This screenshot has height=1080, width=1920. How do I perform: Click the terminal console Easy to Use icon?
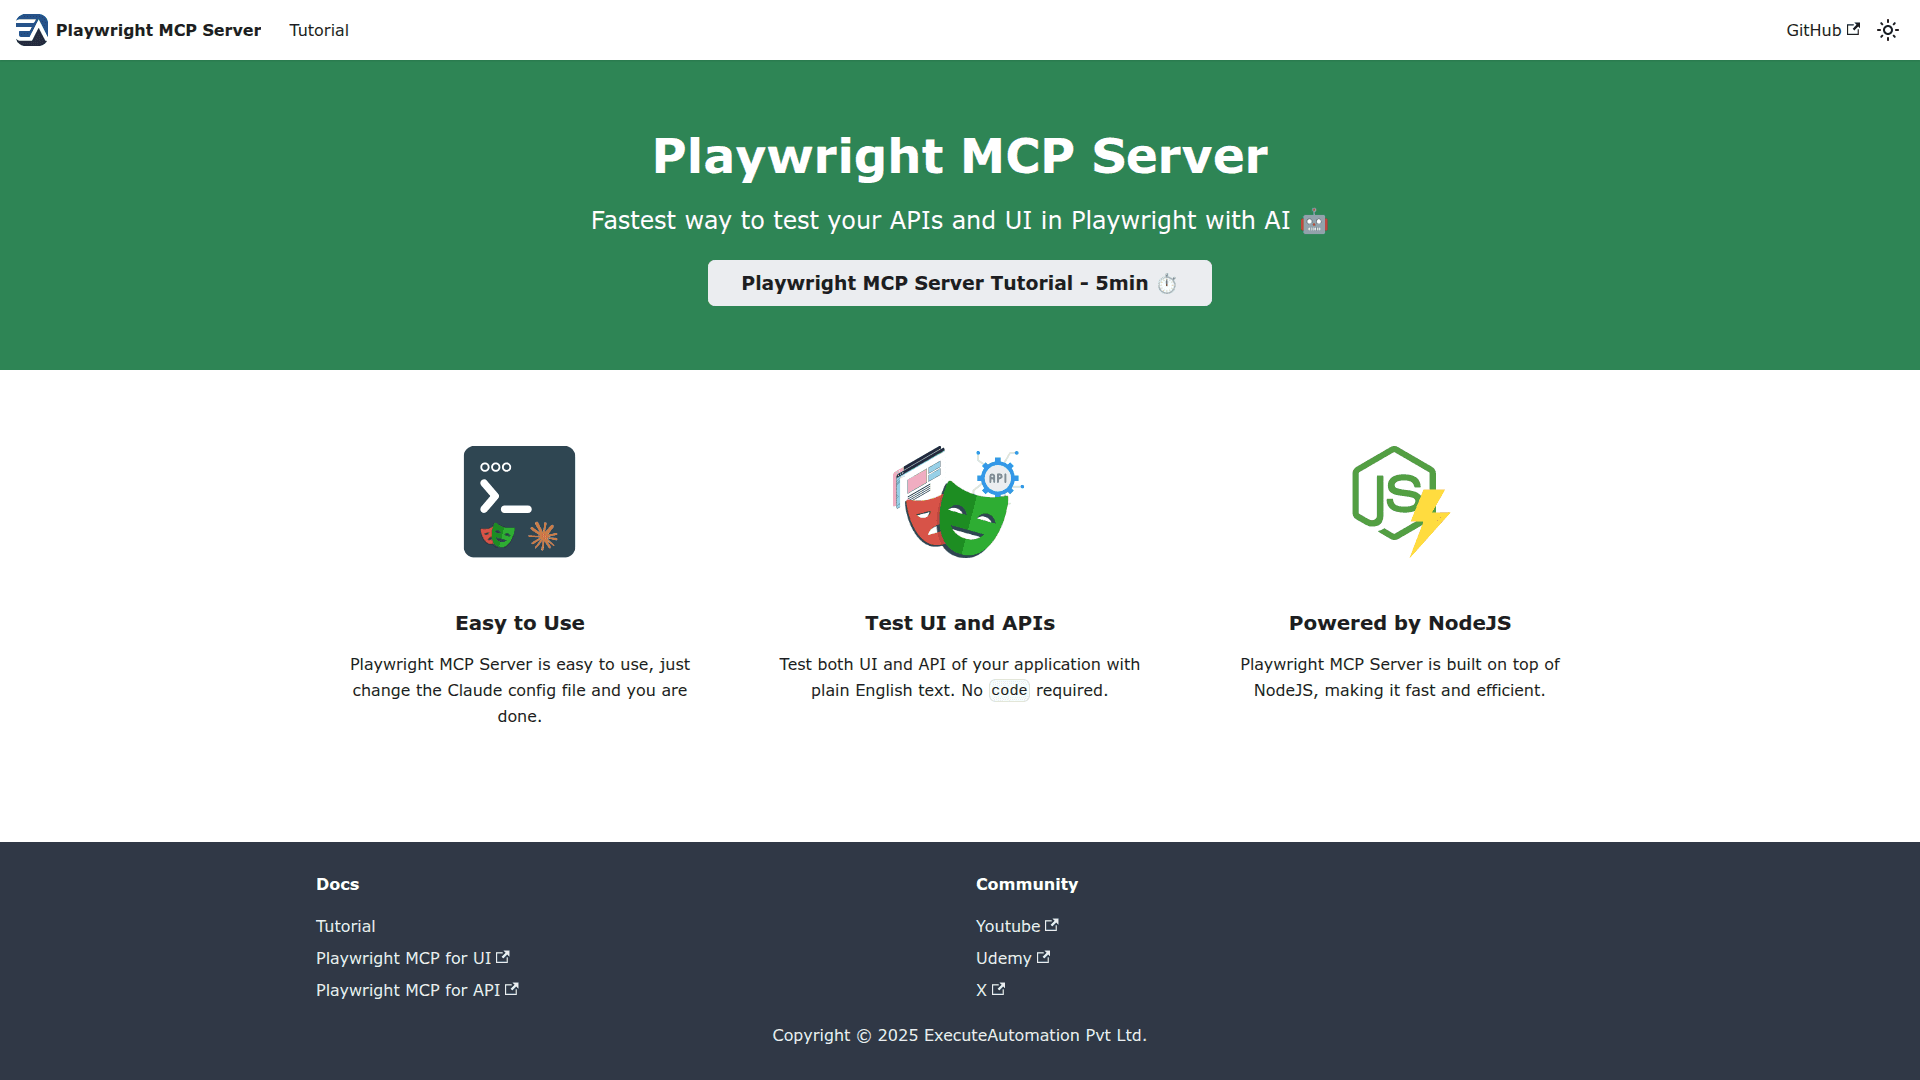pos(519,502)
